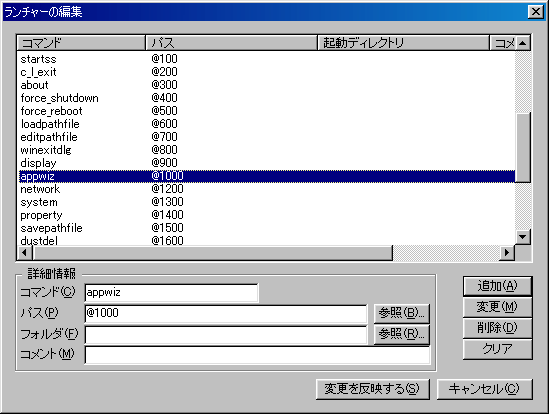Click the list scroll down arrow
Image resolution: width=549 pixels, height=414 pixels.
click(523, 237)
